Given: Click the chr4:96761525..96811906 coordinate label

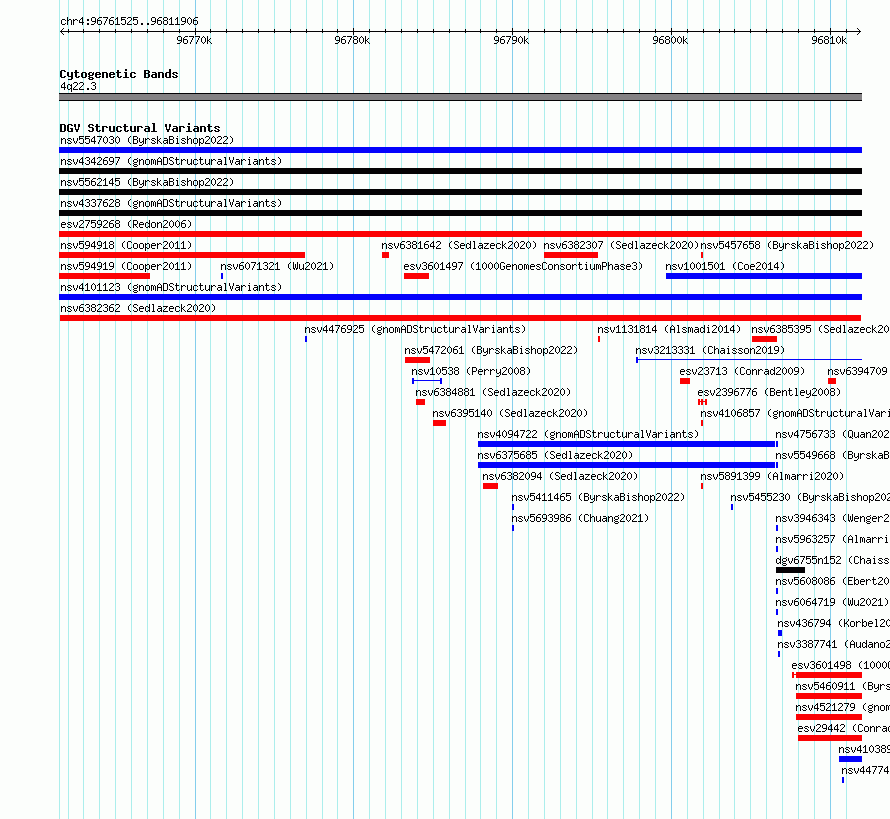Looking at the screenshot, I should [x=129, y=22].
